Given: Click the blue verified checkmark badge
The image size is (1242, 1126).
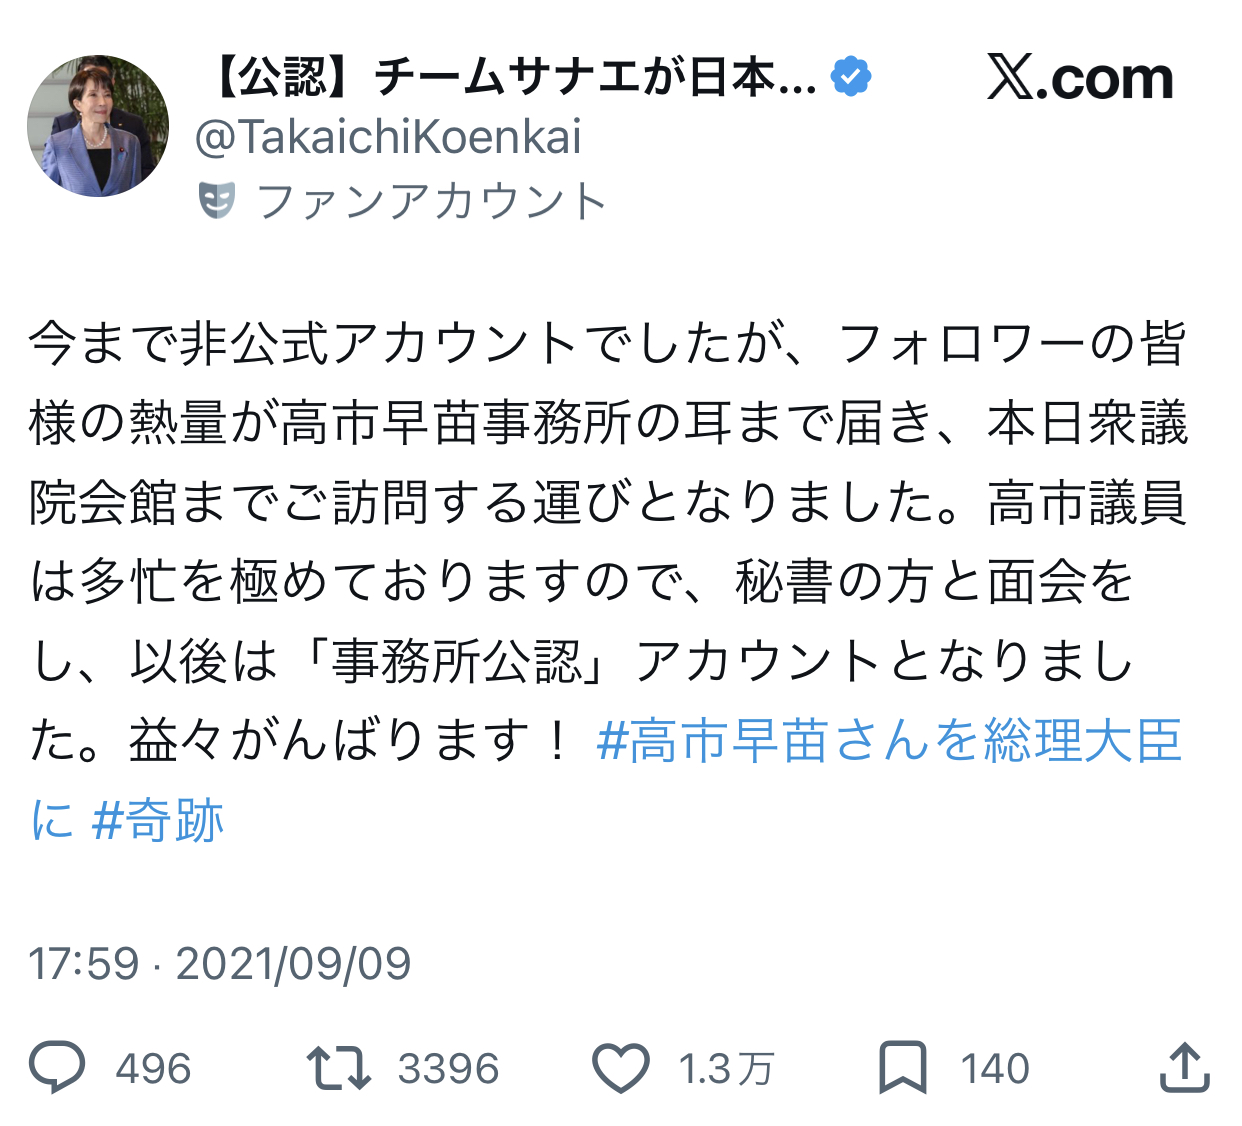Looking at the screenshot, I should point(850,77).
